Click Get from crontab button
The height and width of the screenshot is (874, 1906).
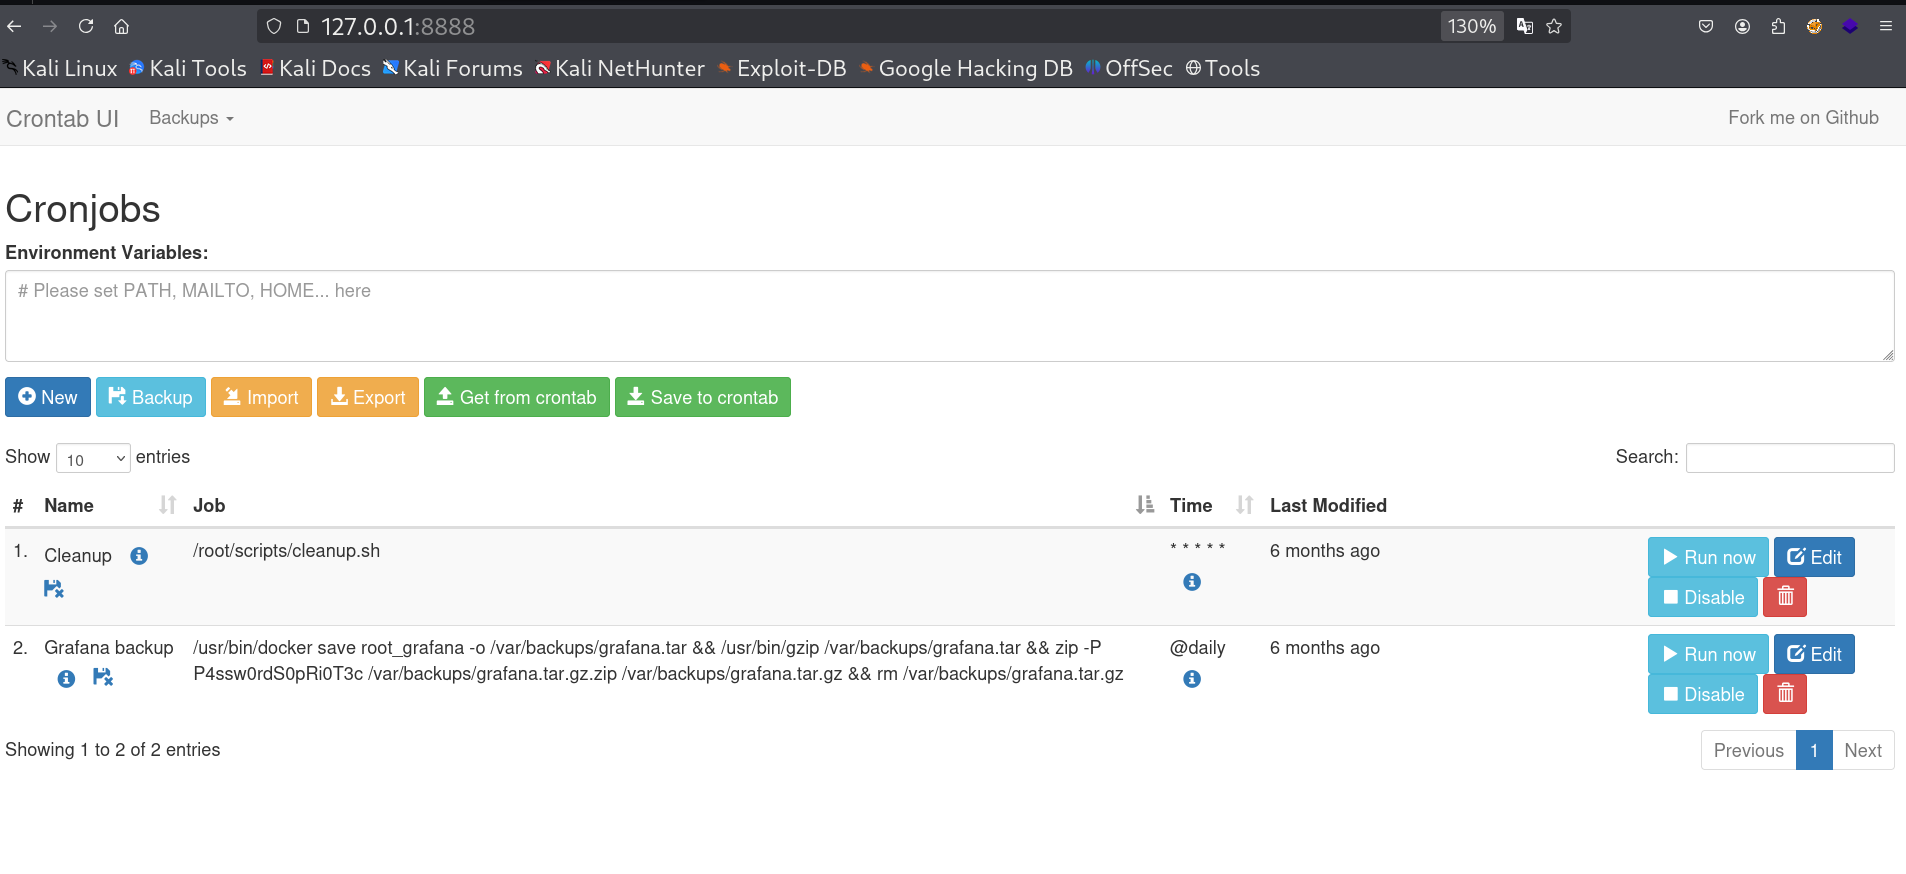coord(517,397)
